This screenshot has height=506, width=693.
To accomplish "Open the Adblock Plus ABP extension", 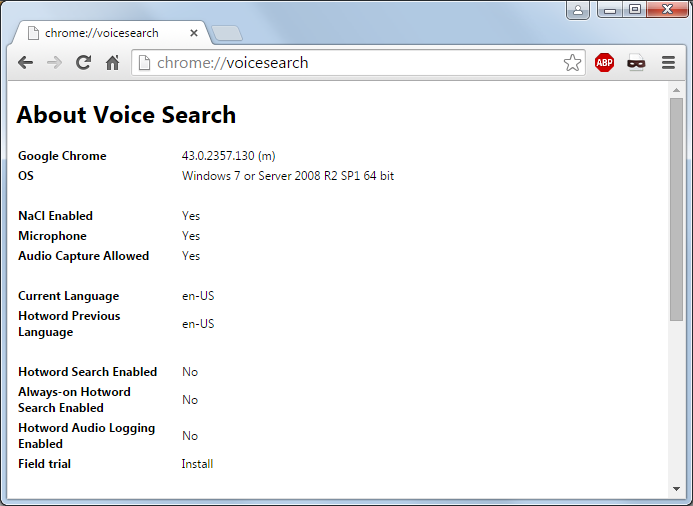I will 604,62.
